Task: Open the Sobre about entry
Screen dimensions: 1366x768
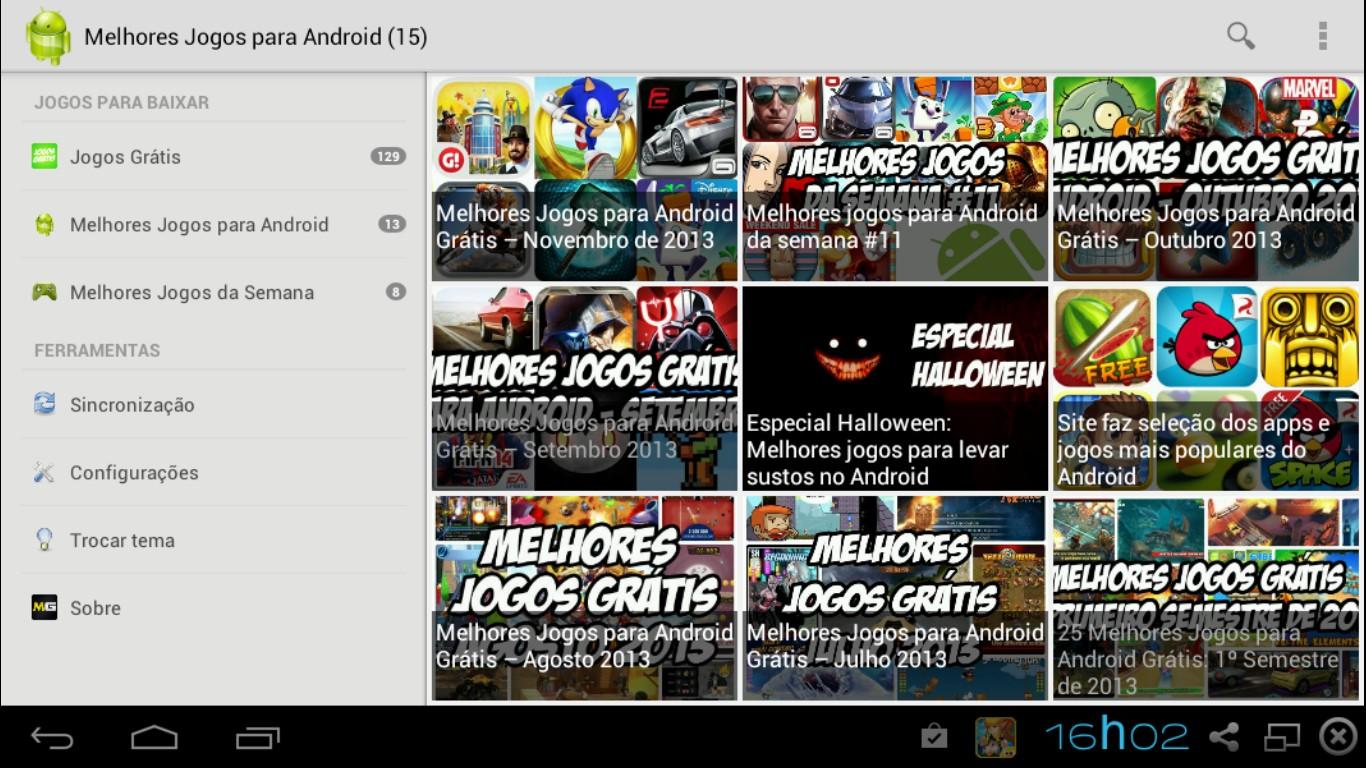Action: pyautogui.click(x=214, y=608)
